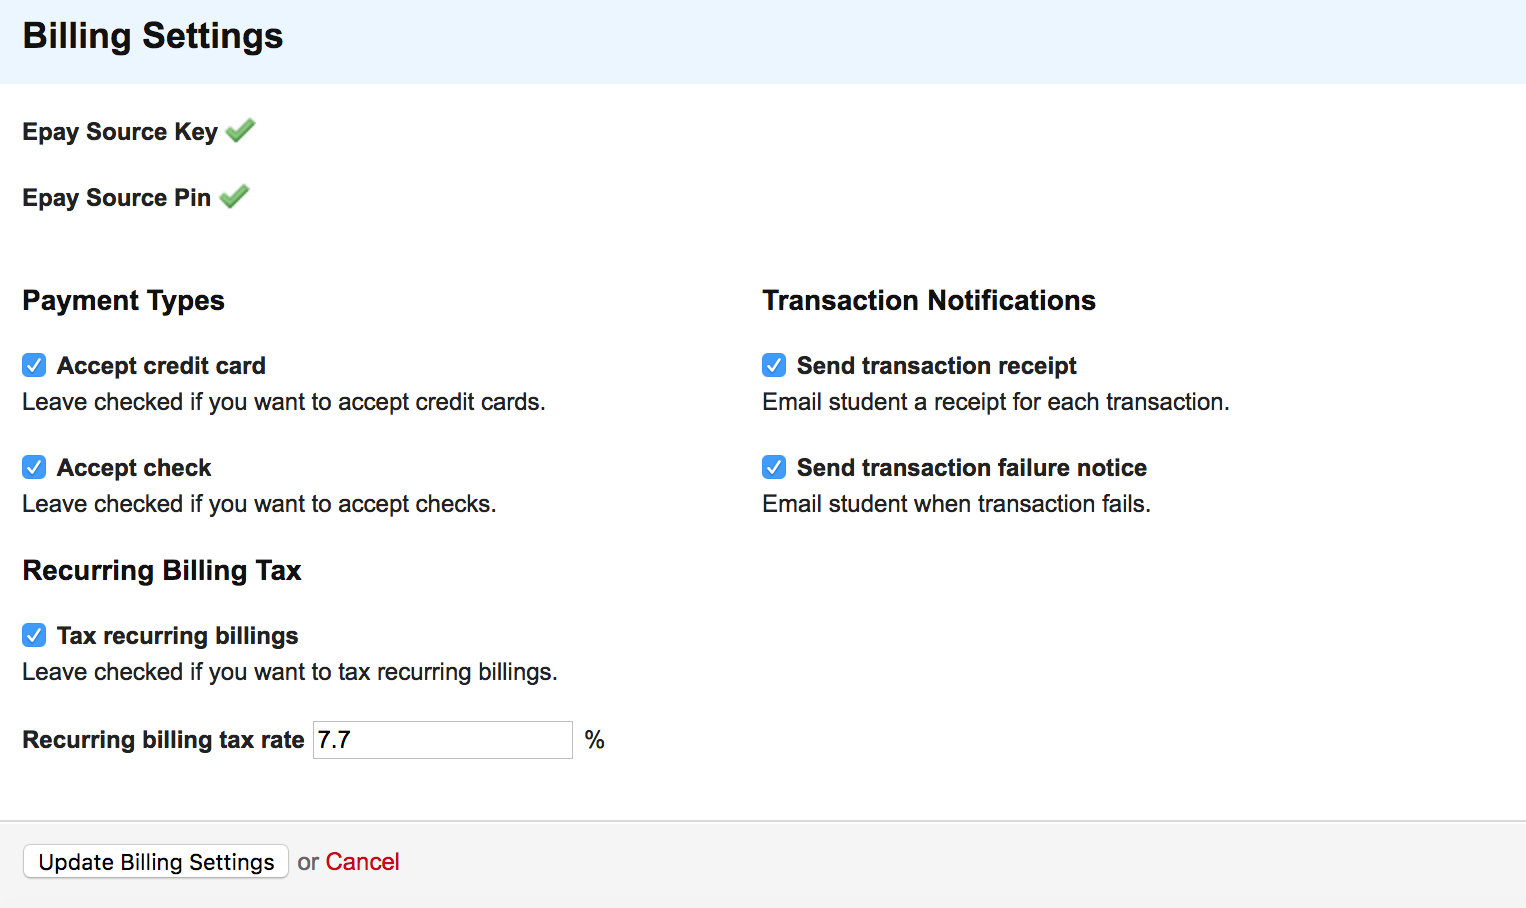Click the Payment Types section heading
The height and width of the screenshot is (908, 1526).
pyautogui.click(x=123, y=301)
